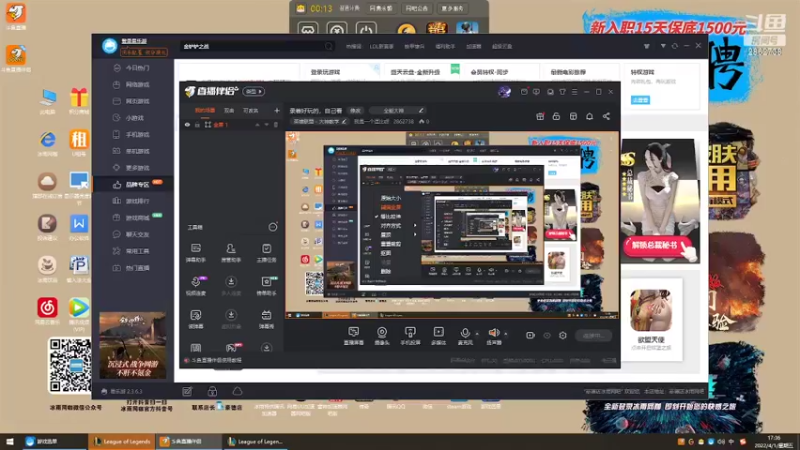Screen dimensions: 800x450
Task: Delete the 全屏1 source with the trash icon
Action: 276,124
